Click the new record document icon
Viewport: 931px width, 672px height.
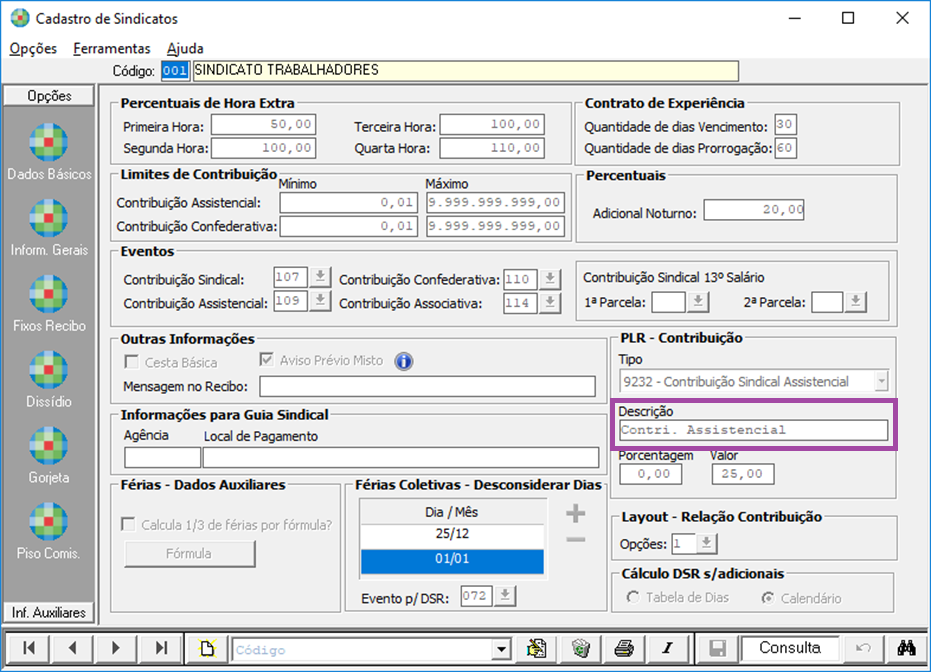(x=208, y=648)
